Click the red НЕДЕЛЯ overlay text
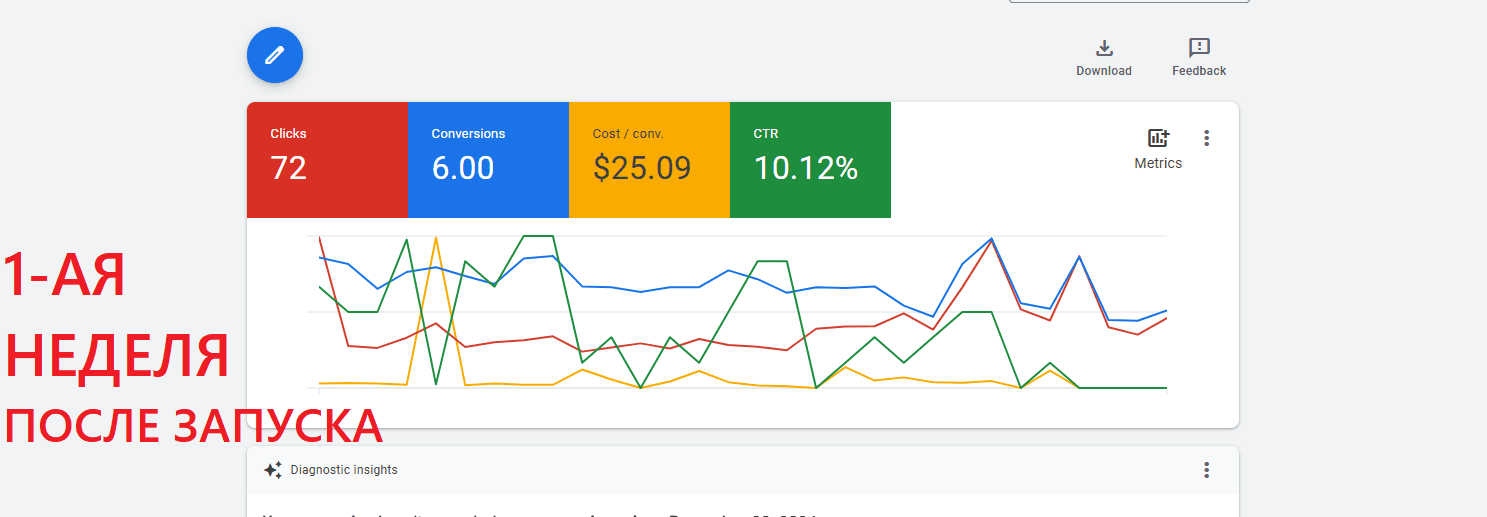The image size is (1487, 517). tap(117, 355)
